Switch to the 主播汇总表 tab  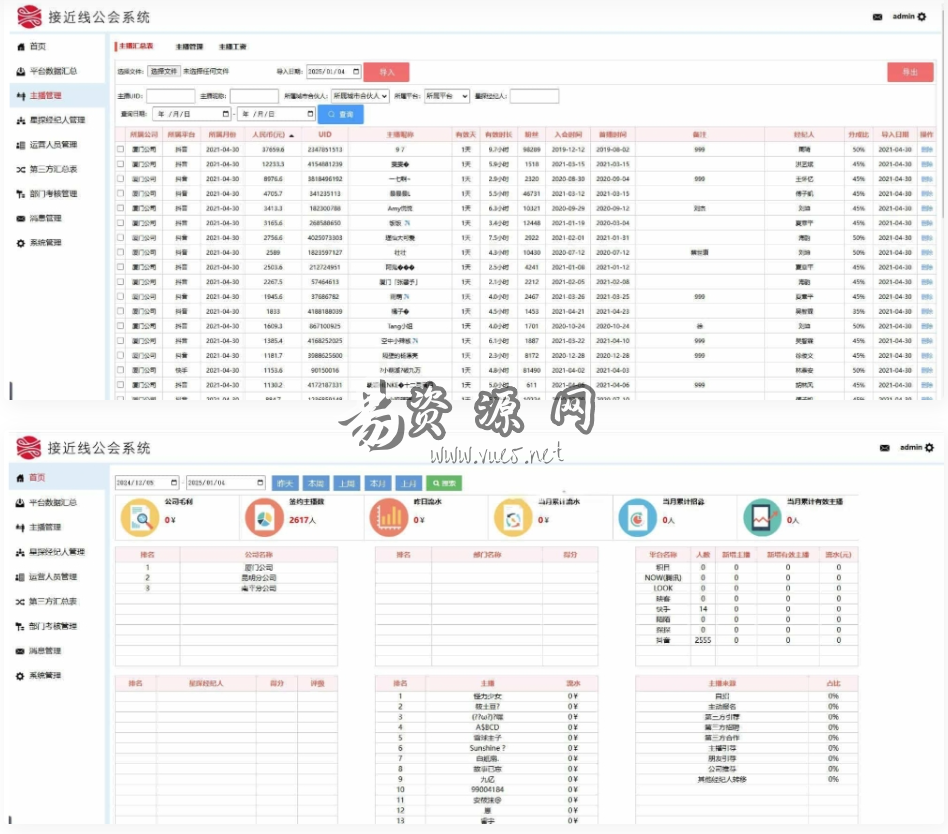coord(136,46)
